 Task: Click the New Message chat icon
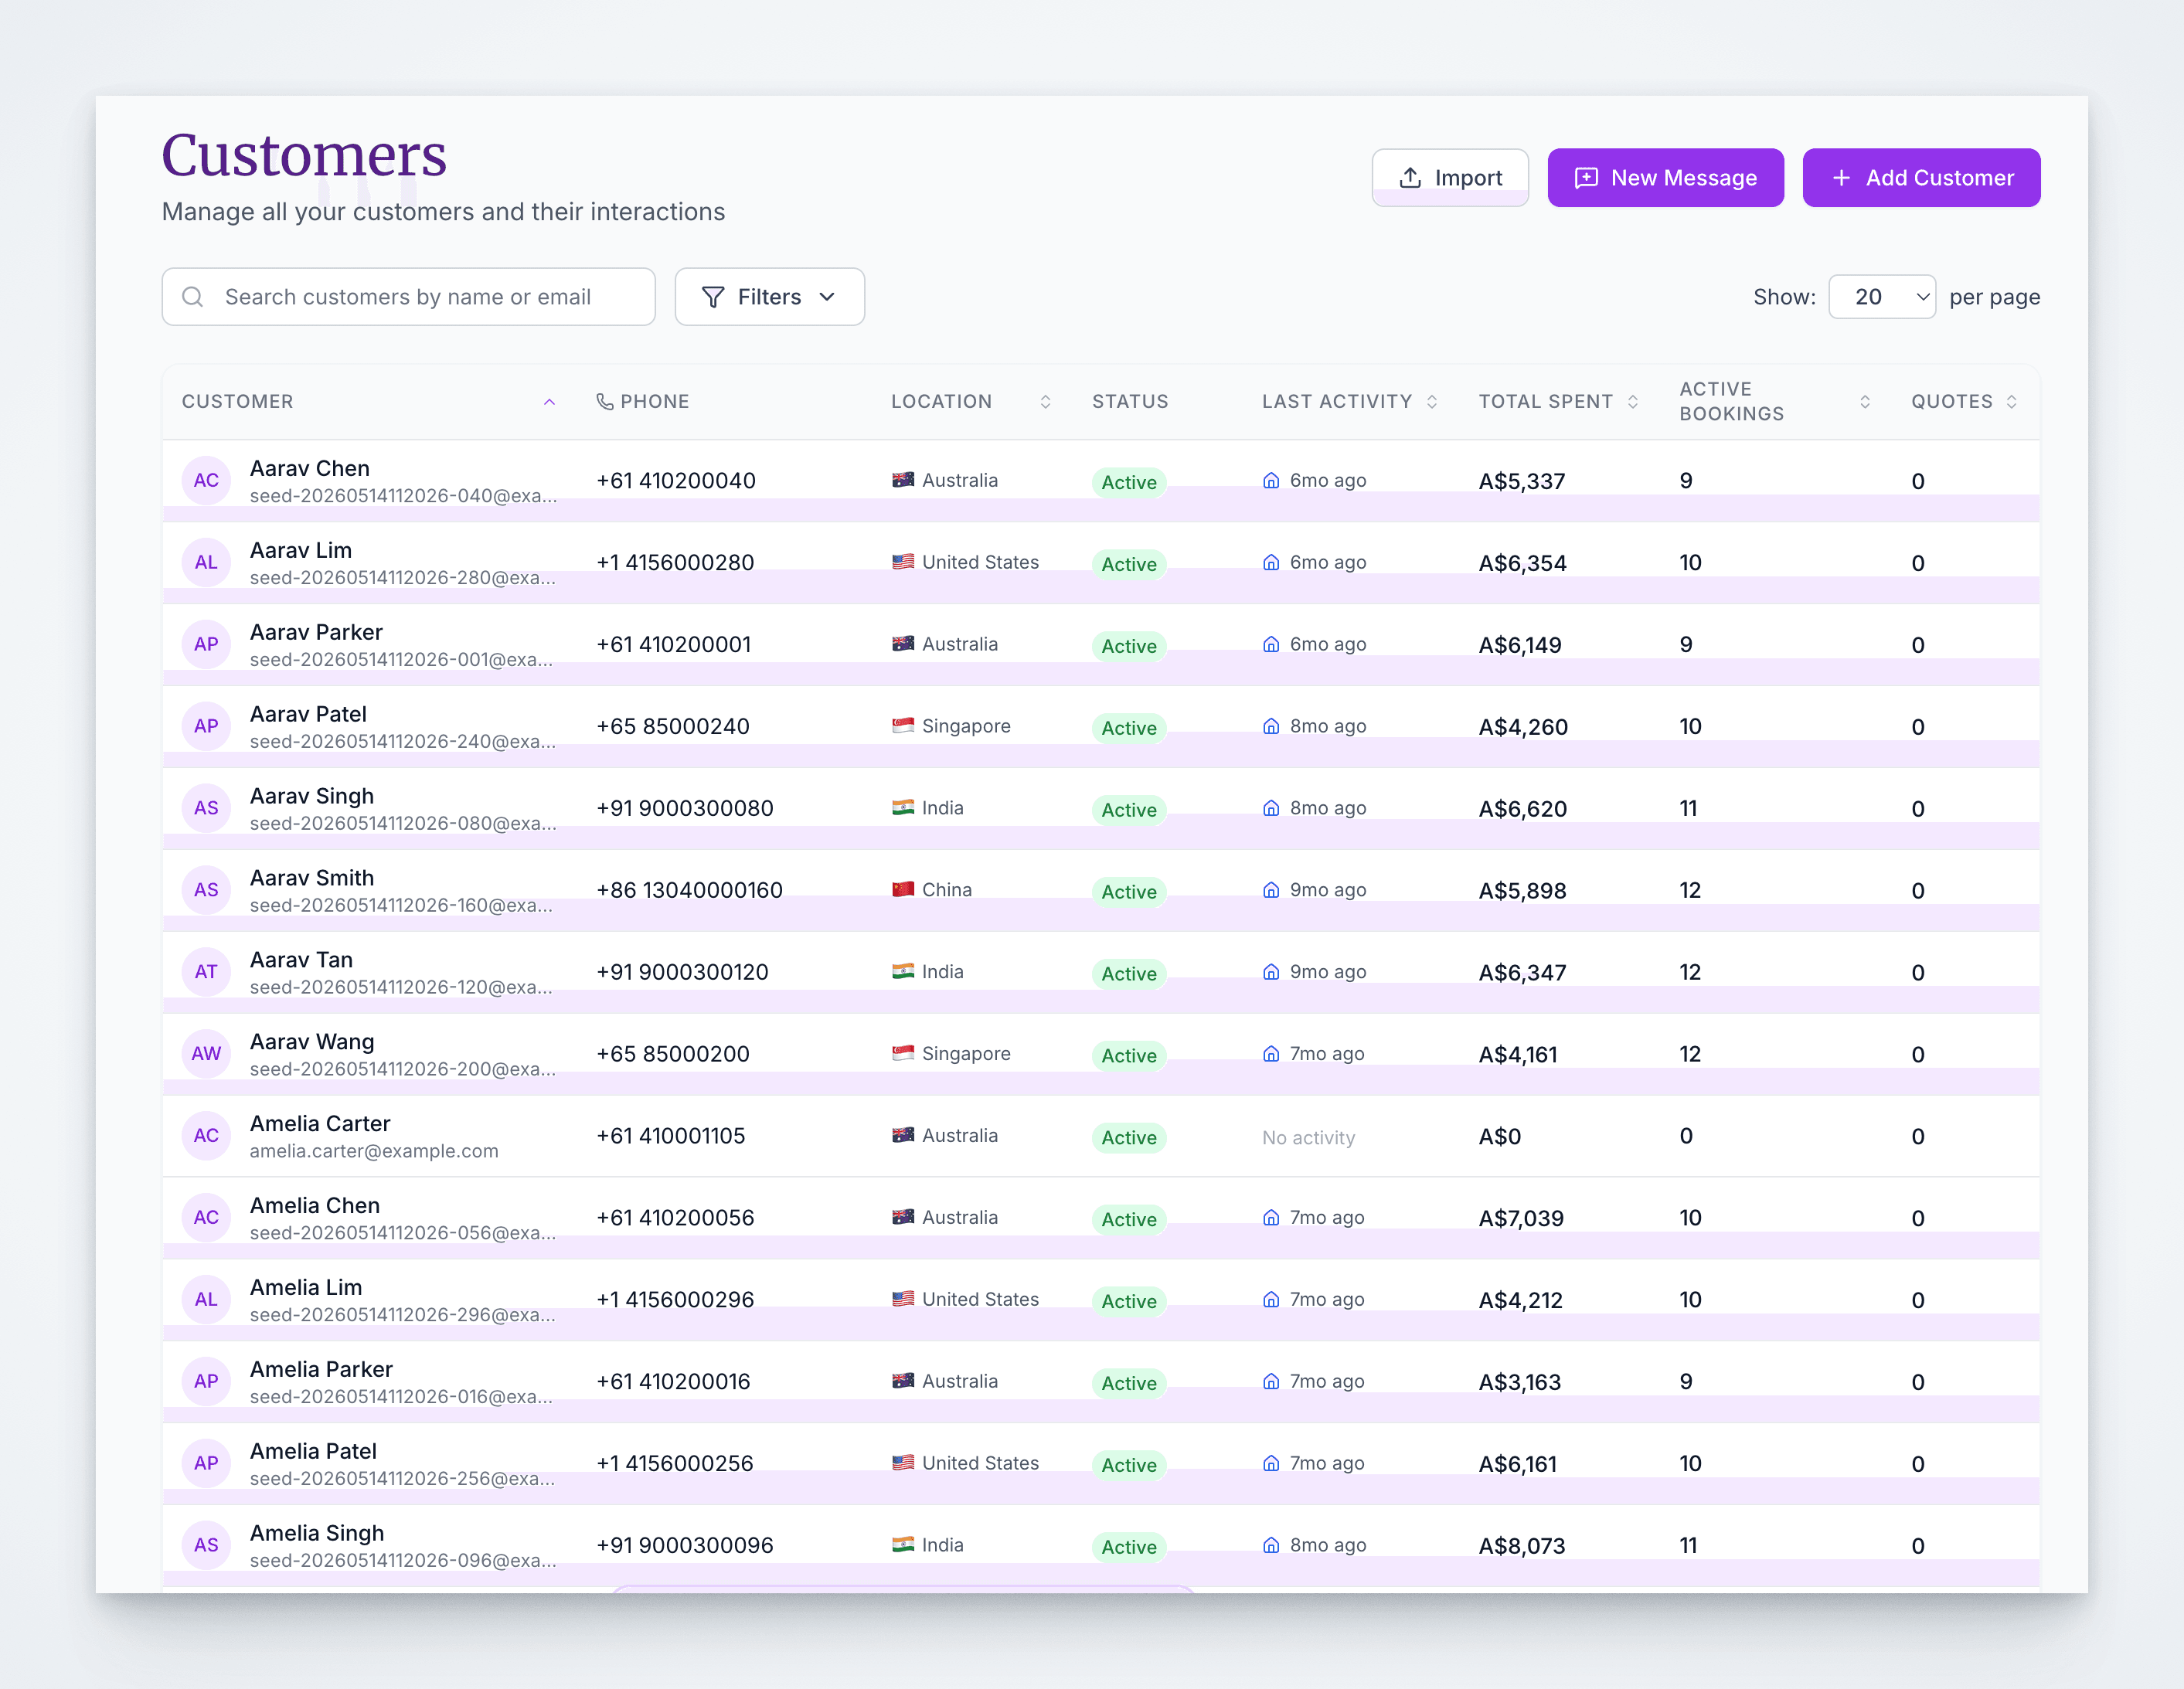click(1586, 178)
